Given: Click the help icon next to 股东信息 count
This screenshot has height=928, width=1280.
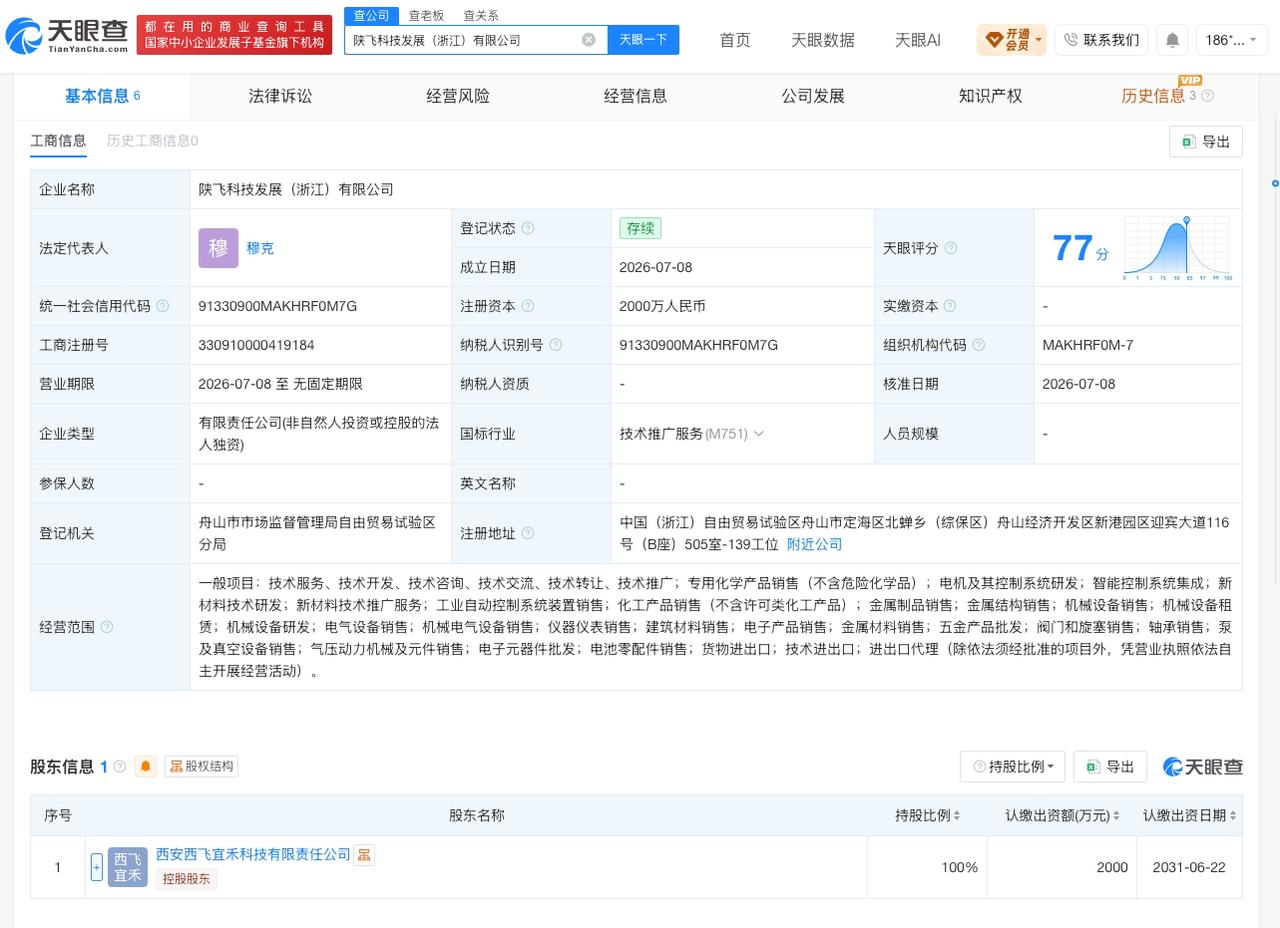Looking at the screenshot, I should coord(120,767).
